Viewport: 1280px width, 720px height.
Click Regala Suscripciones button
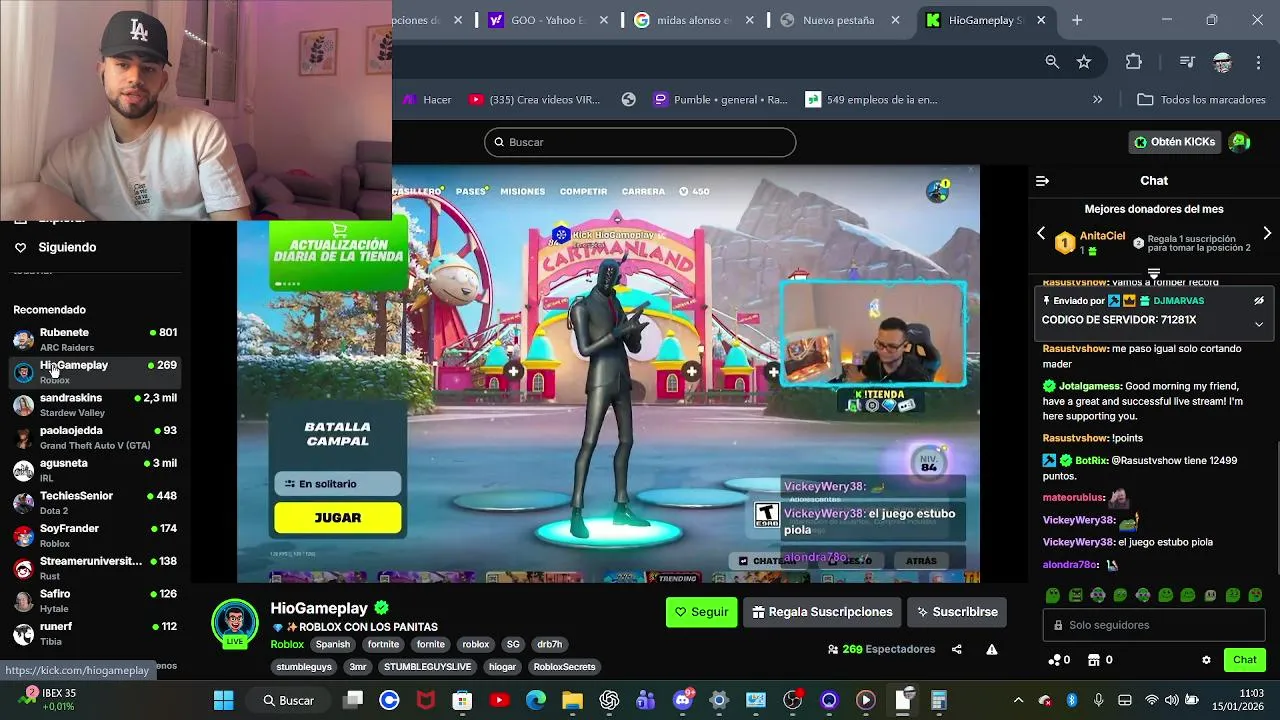(822, 612)
